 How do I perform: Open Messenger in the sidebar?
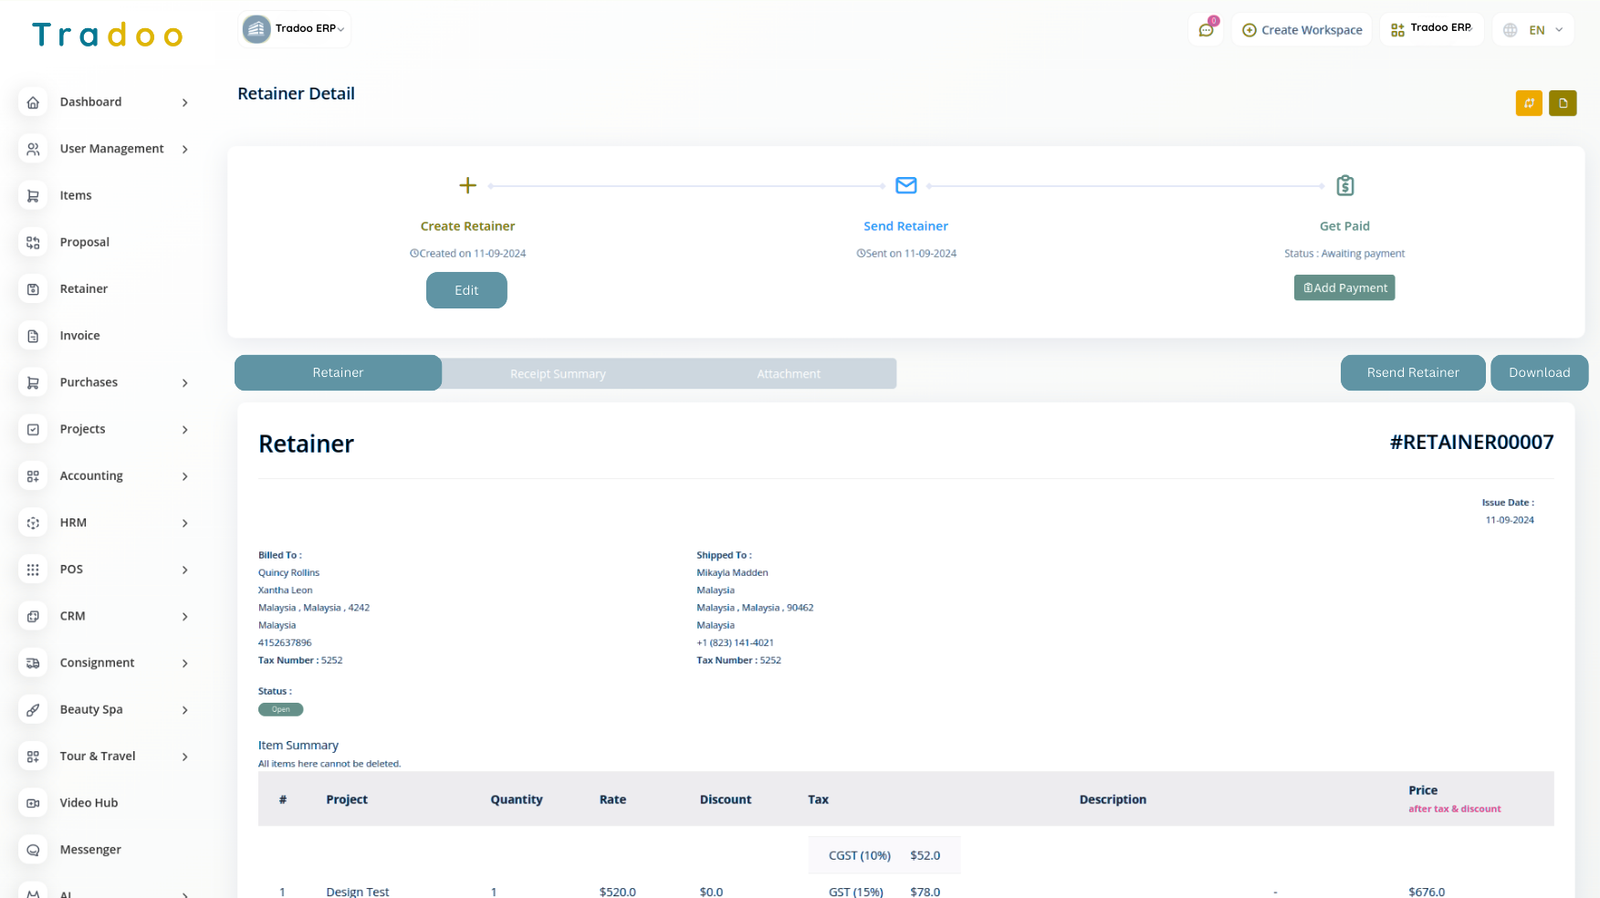[90, 850]
